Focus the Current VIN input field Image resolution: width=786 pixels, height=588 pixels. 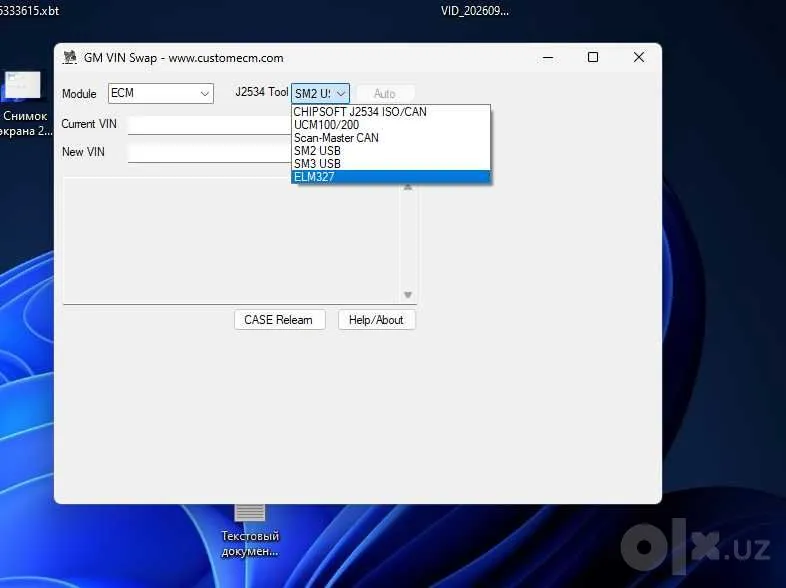pos(210,125)
